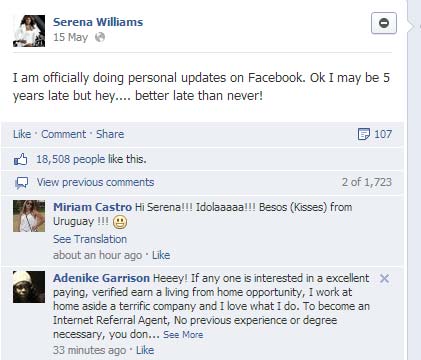421x360 pixels.
Task: Like Miriam Castro's comment
Action: click(161, 255)
